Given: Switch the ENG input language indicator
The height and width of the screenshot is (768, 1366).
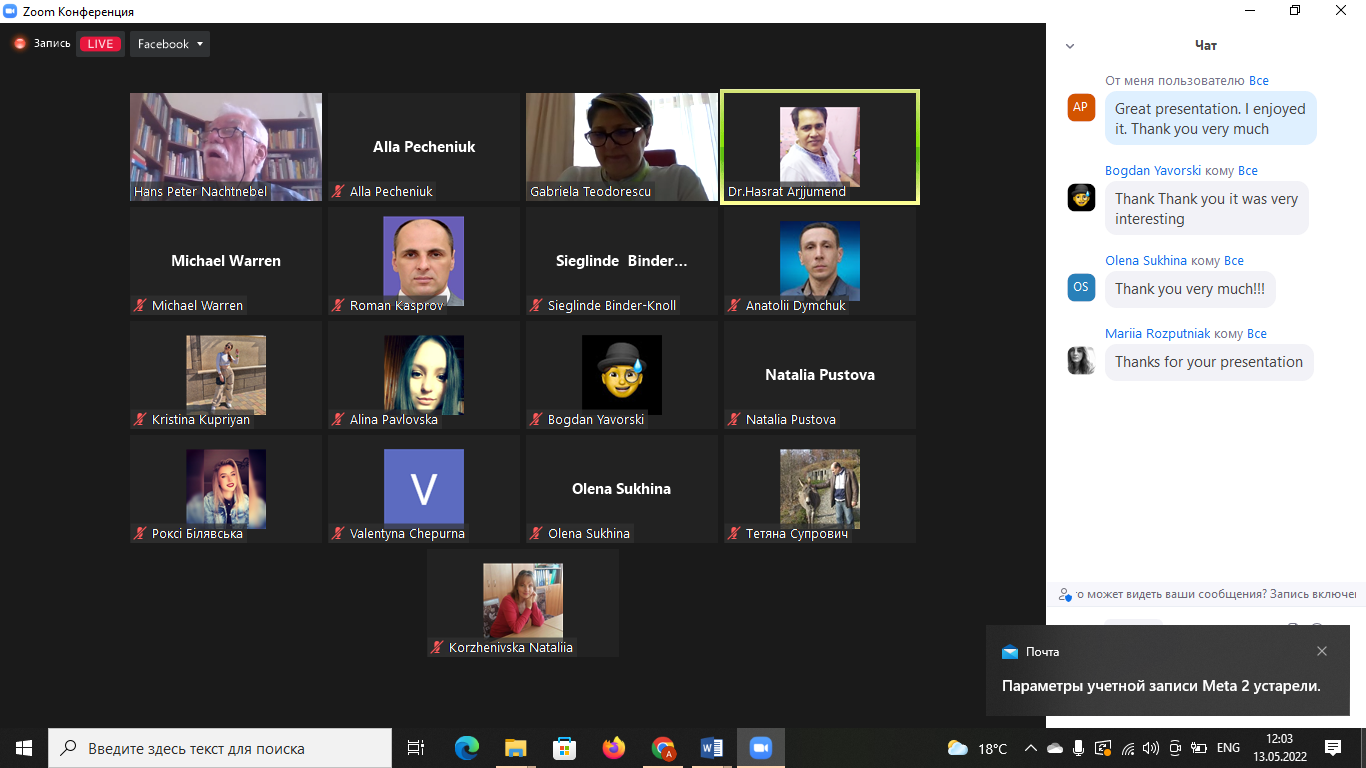Looking at the screenshot, I should (x=1228, y=748).
